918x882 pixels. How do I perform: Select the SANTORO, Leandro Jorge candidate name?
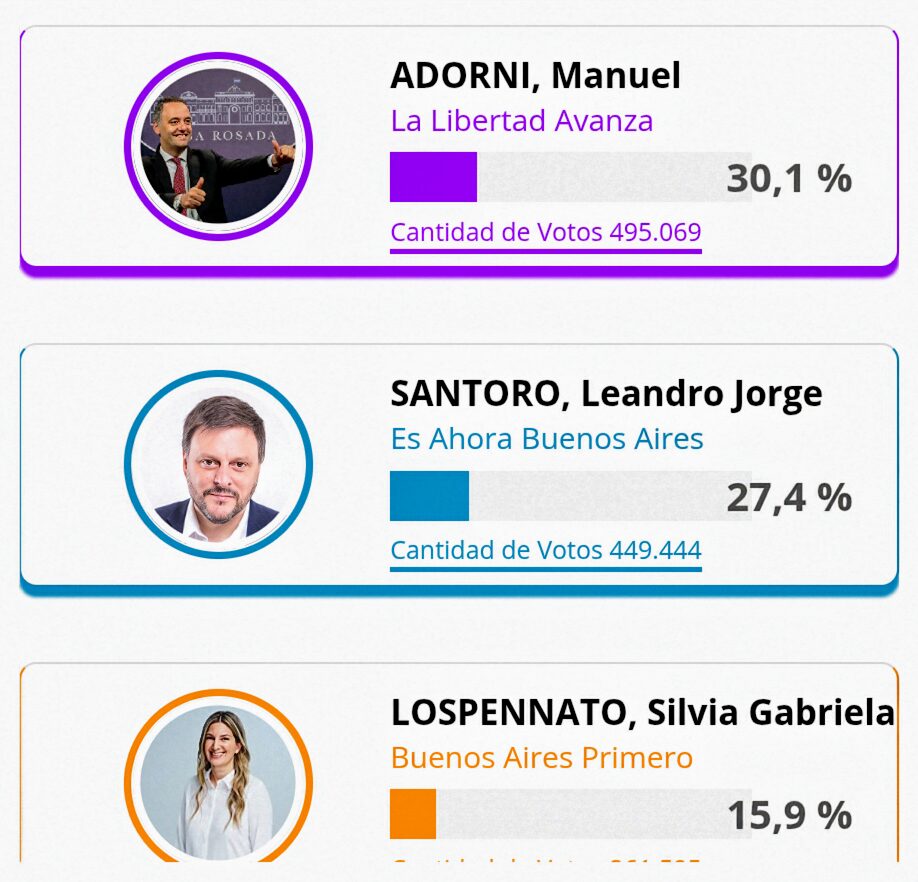[606, 393]
